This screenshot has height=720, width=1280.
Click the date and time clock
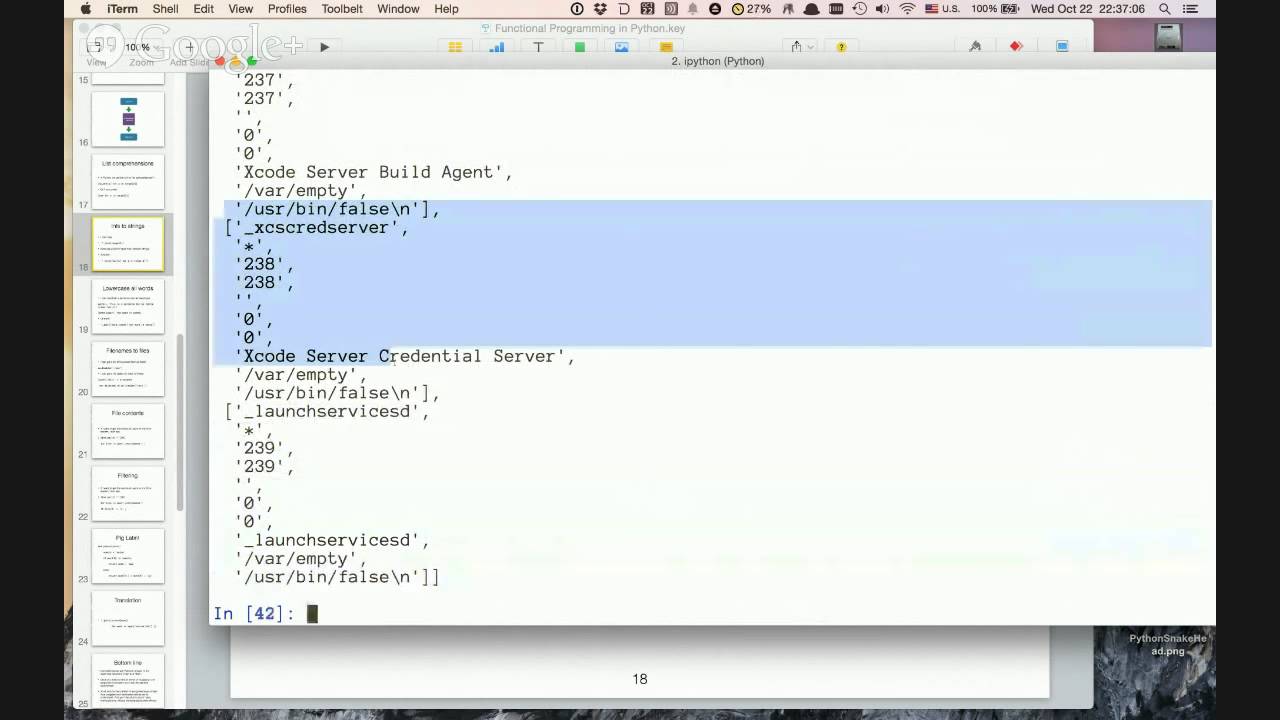pos(1088,9)
